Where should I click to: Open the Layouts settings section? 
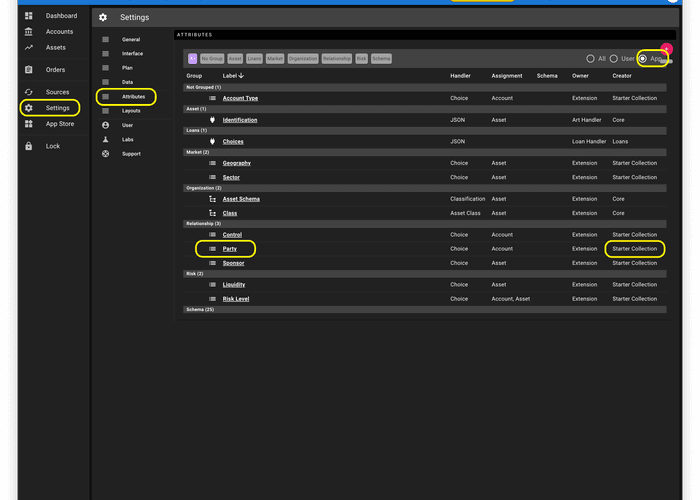131,111
